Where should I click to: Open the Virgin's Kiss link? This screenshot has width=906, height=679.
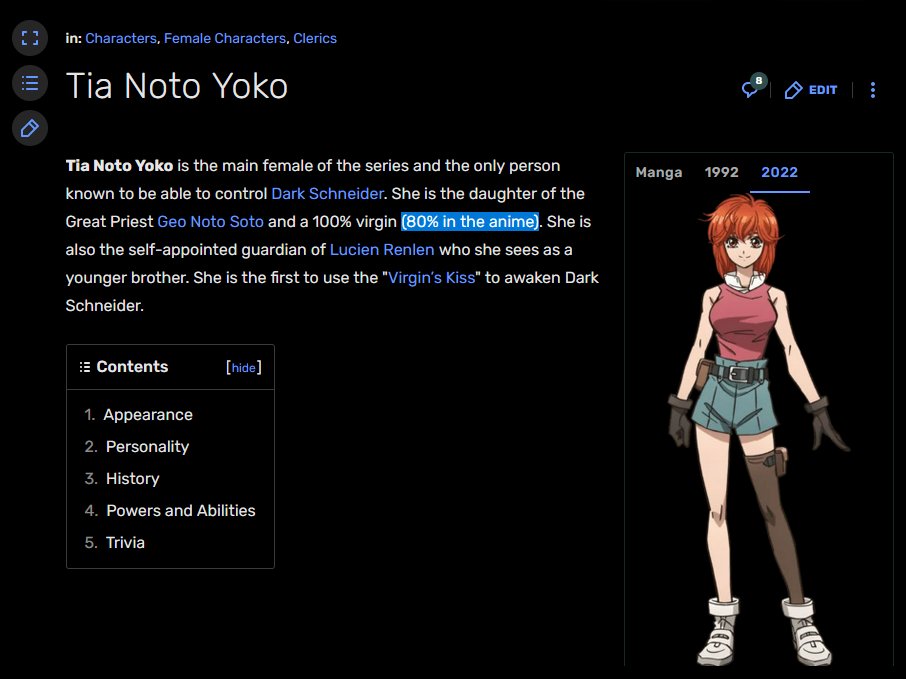[x=431, y=278]
